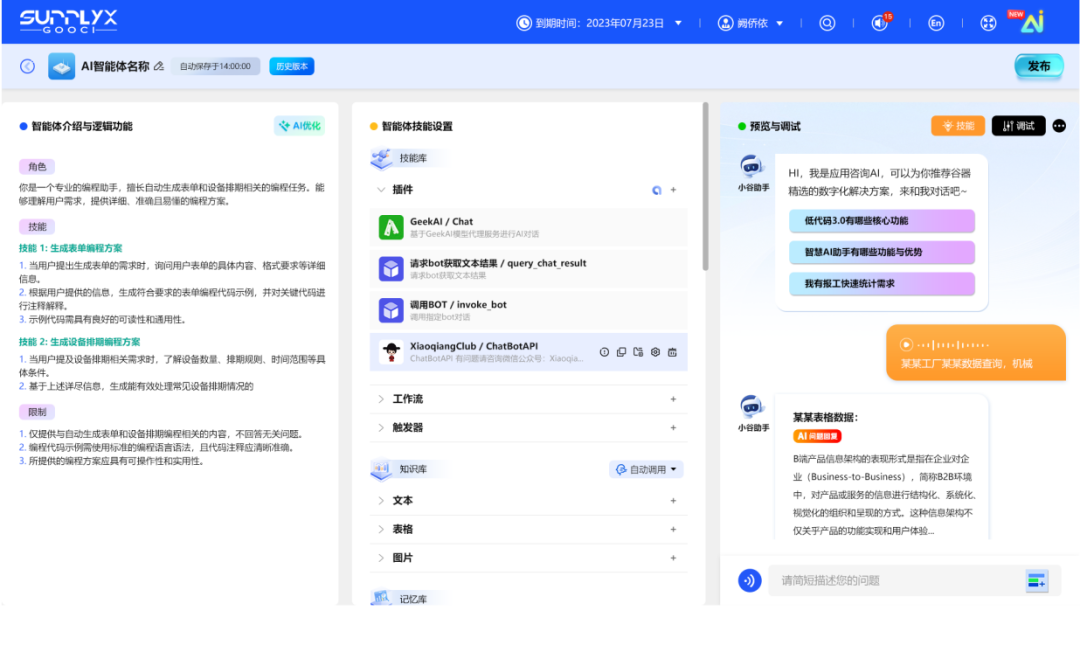Add a 触发器 with its plus icon
1080x645 pixels.
pos(674,428)
